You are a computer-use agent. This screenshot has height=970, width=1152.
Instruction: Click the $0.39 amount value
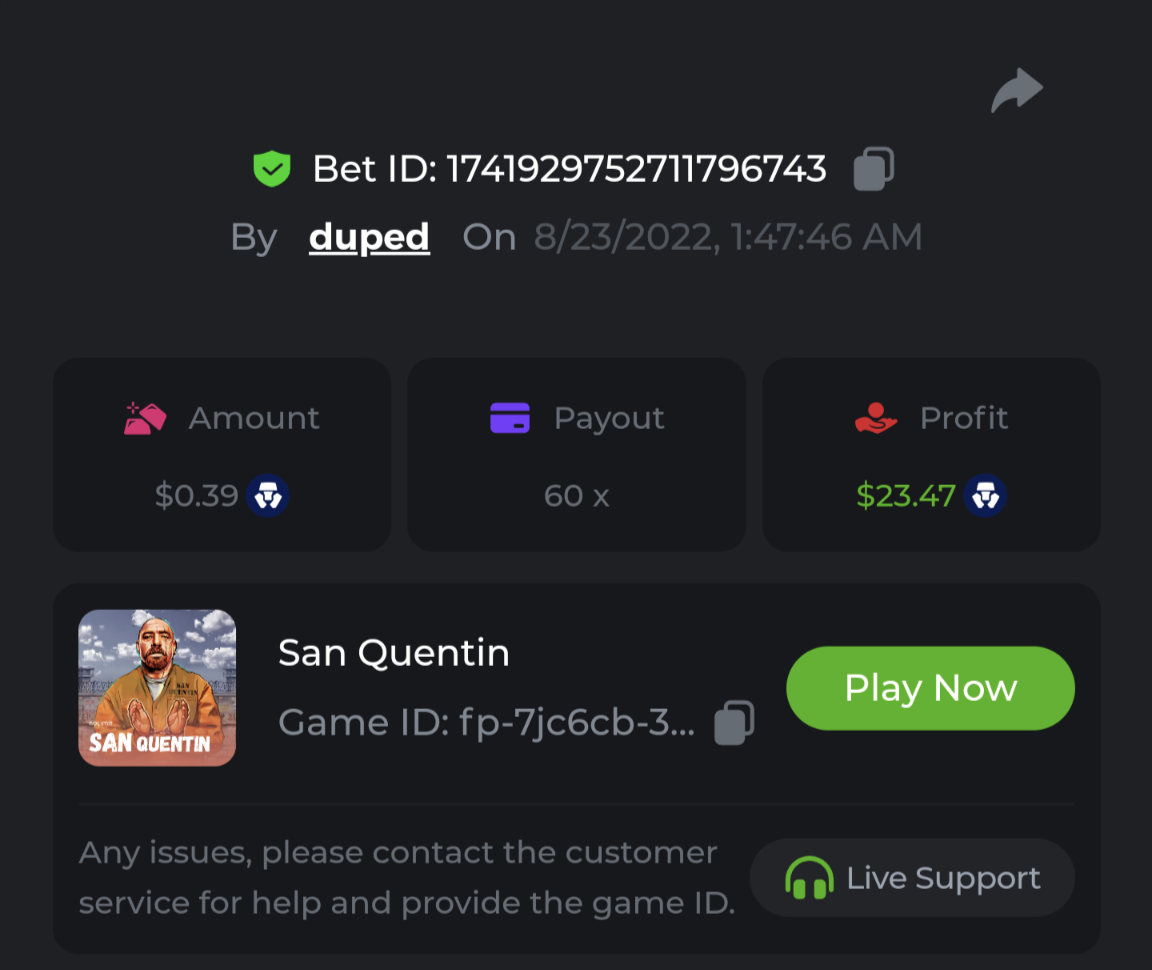click(196, 495)
